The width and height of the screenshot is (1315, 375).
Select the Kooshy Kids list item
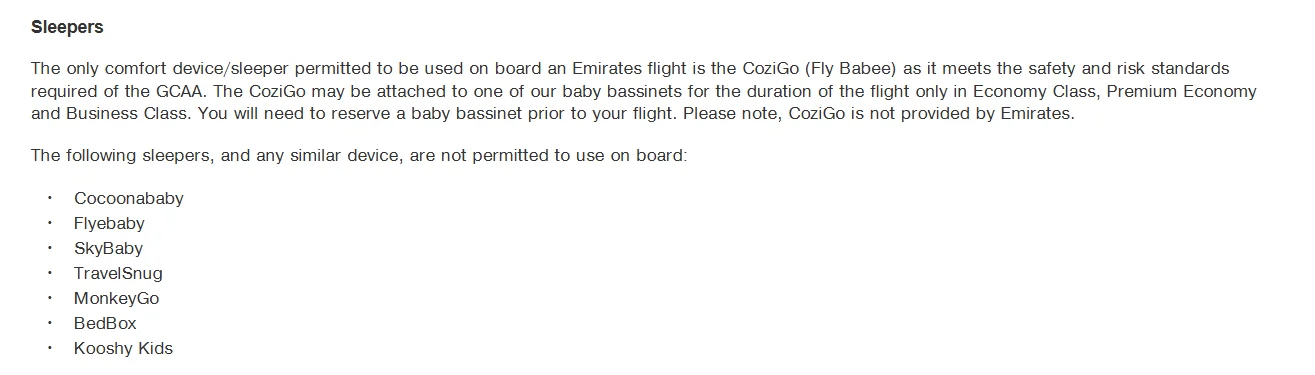[x=123, y=348]
